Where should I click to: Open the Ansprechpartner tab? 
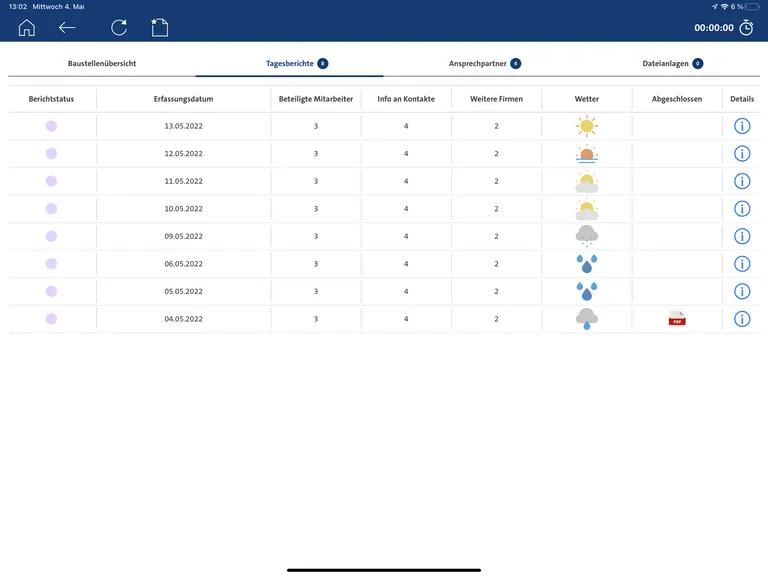click(x=484, y=63)
